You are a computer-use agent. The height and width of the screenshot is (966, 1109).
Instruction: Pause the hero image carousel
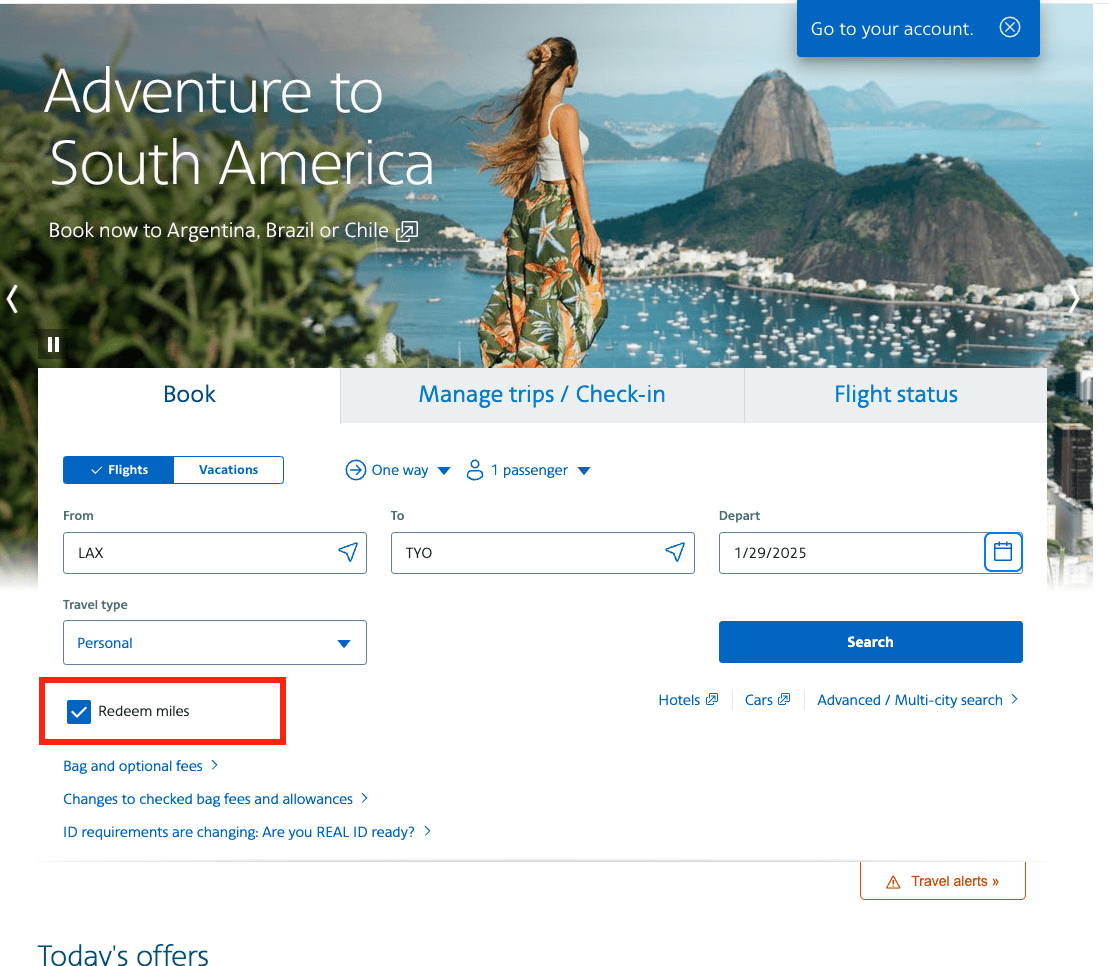click(x=54, y=345)
